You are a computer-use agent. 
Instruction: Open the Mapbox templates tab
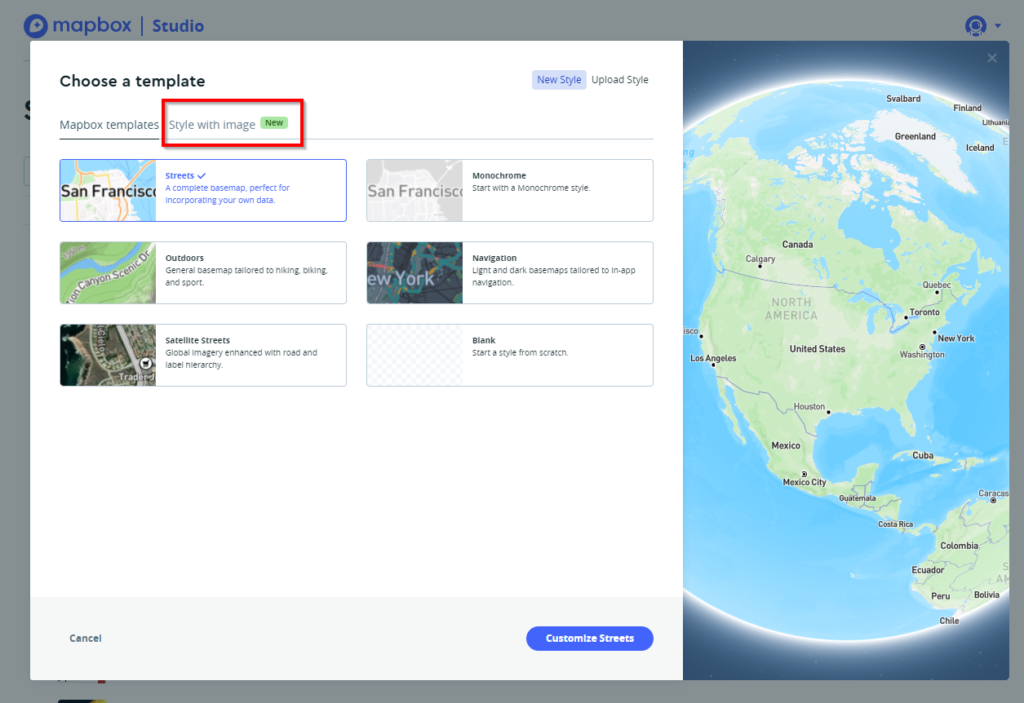[x=108, y=124]
